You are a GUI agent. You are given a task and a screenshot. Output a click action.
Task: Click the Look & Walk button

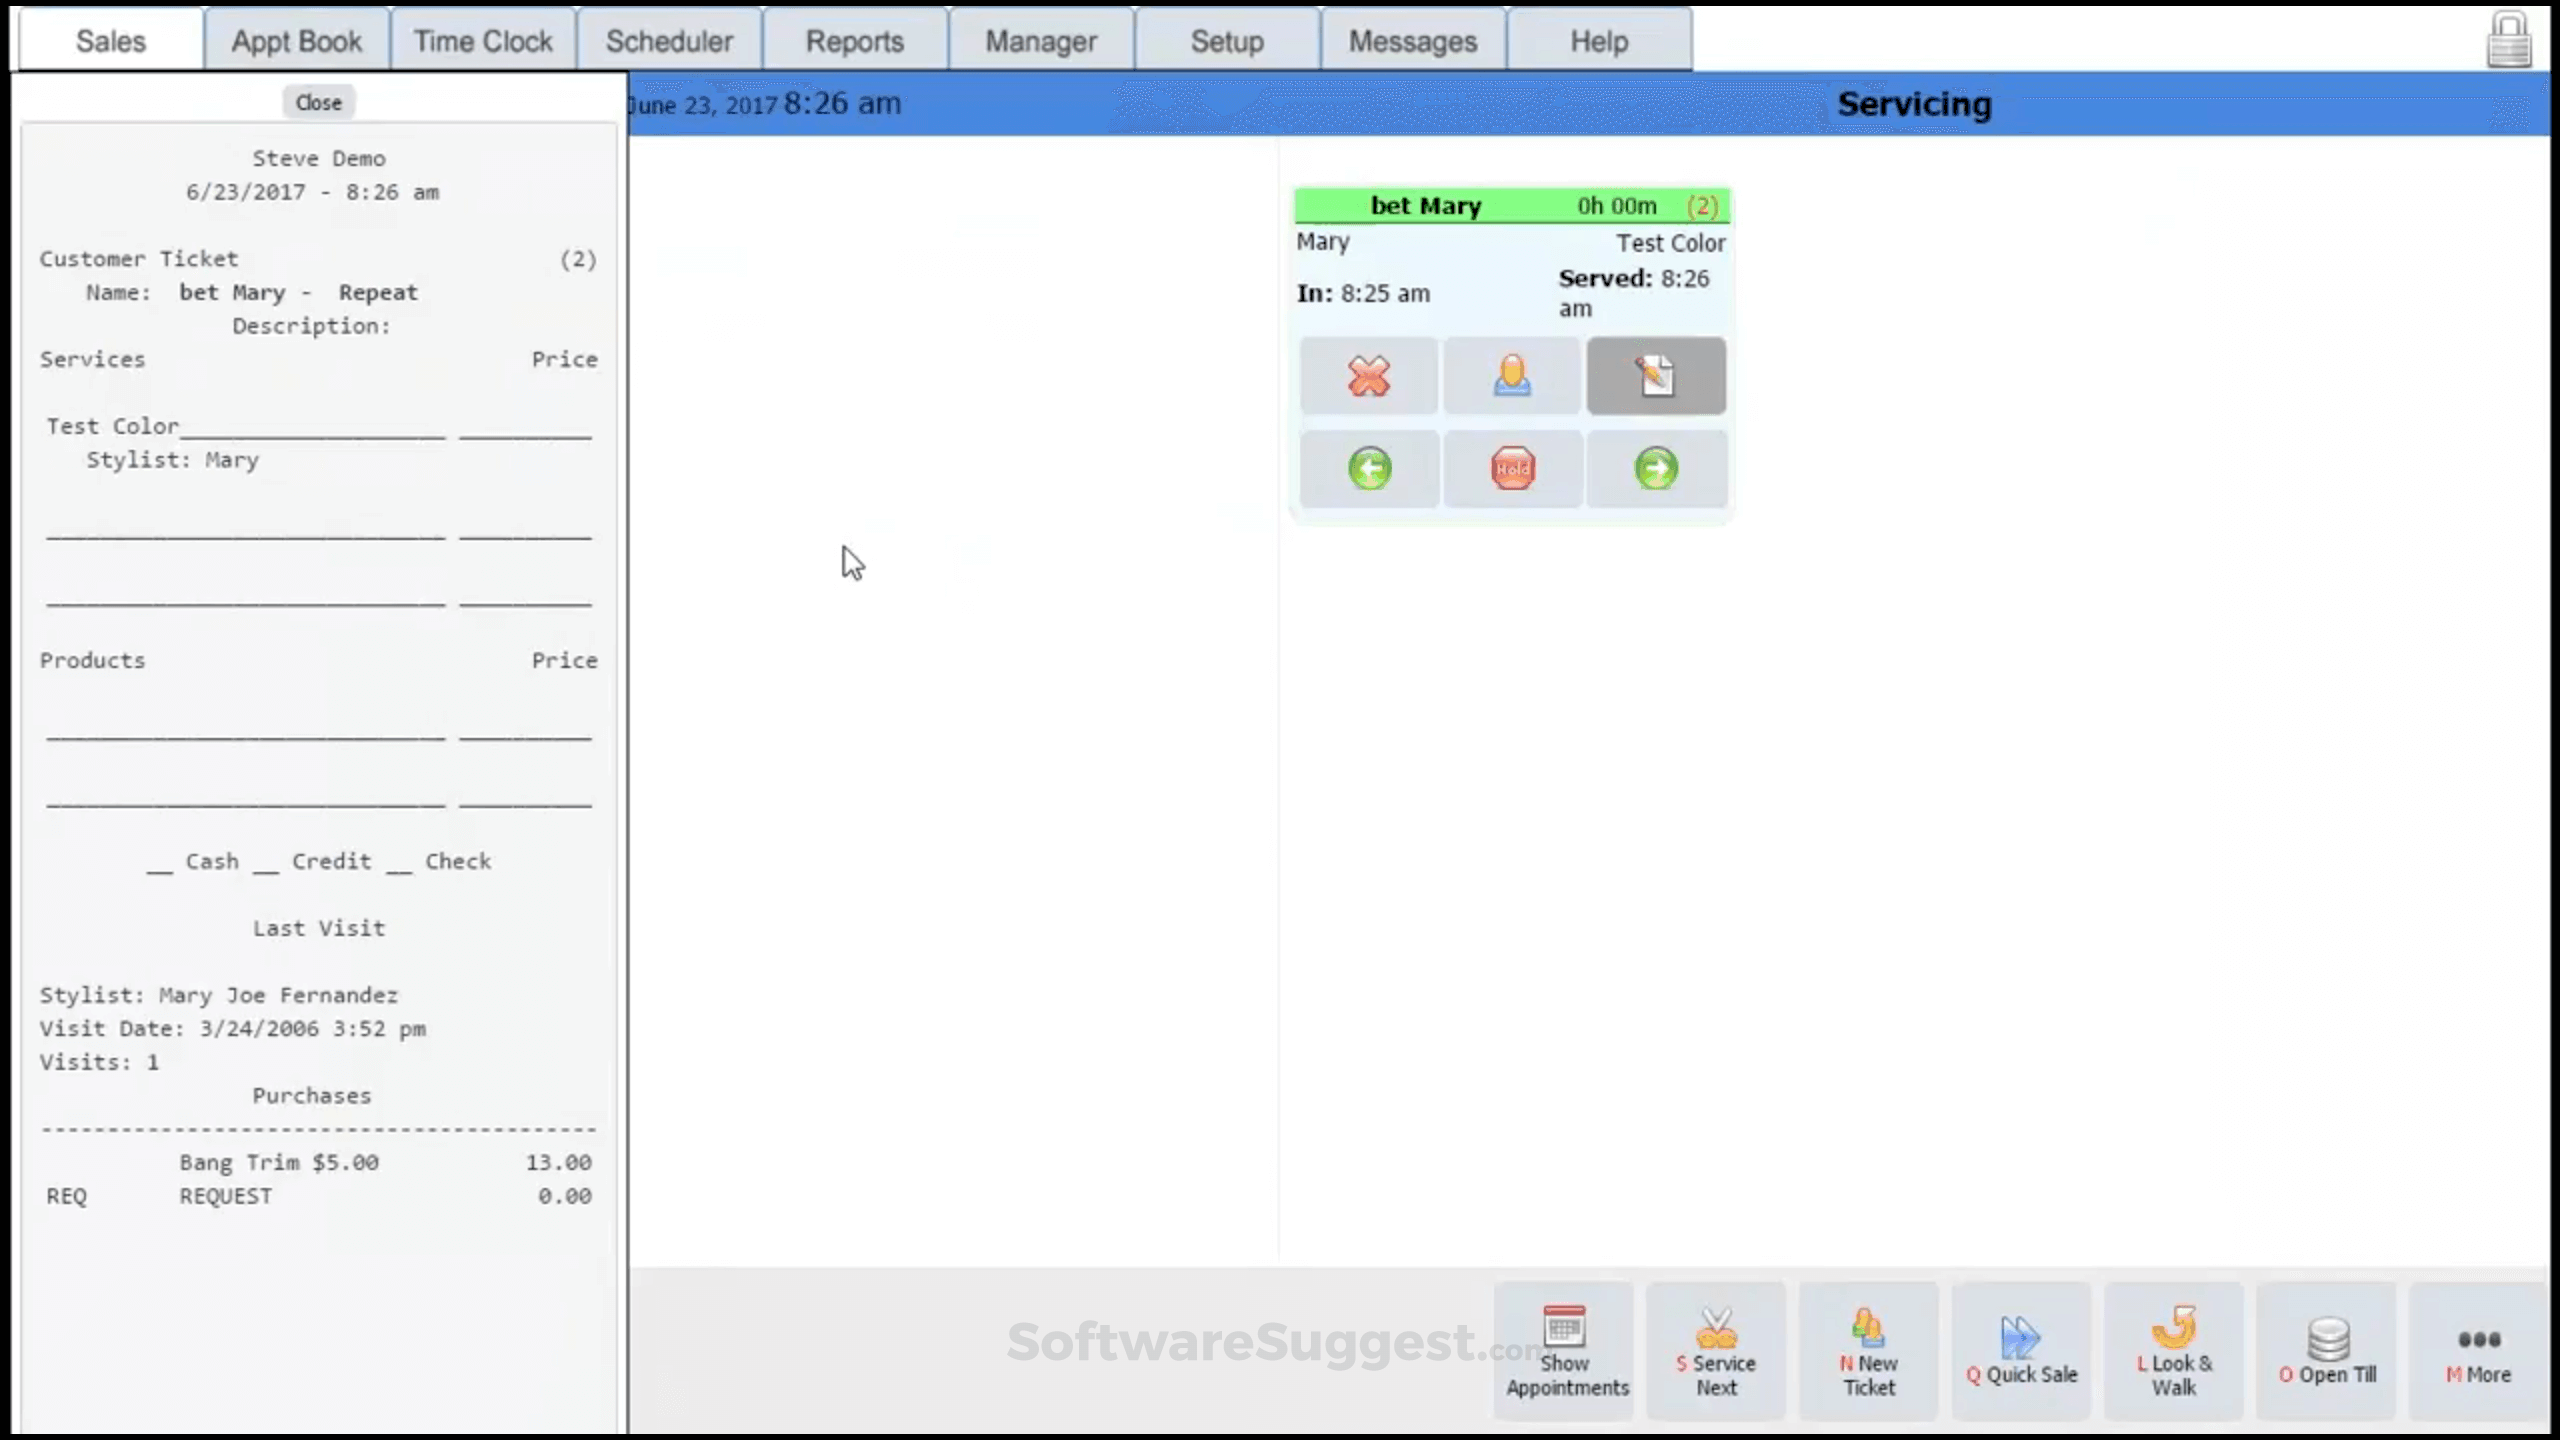coord(2174,1350)
